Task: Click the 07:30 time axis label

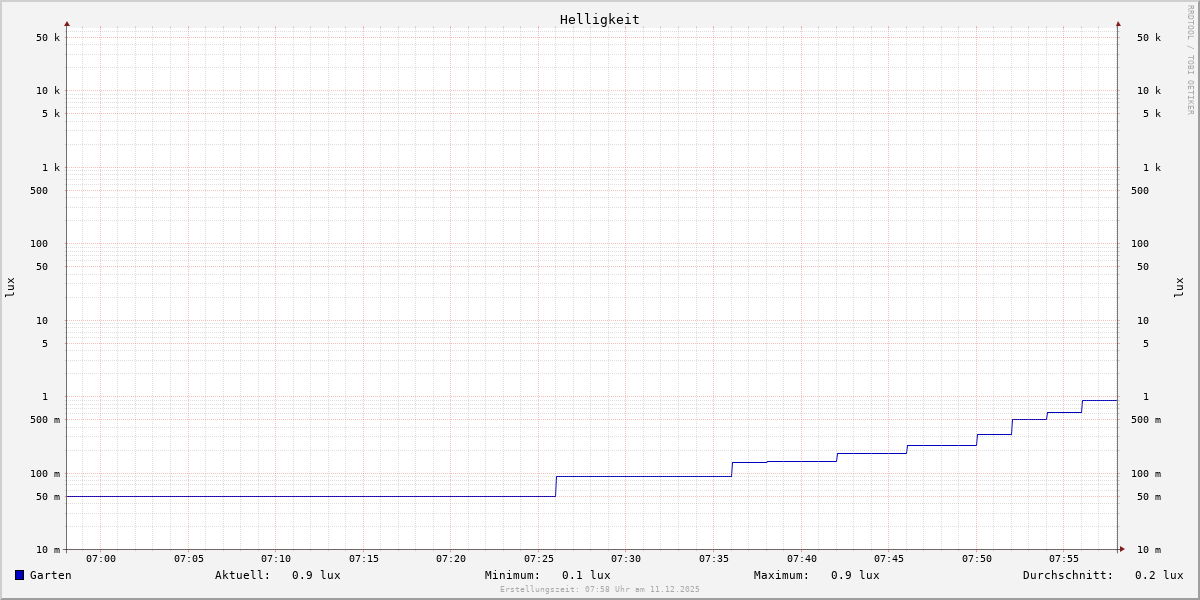Action: (x=626, y=559)
